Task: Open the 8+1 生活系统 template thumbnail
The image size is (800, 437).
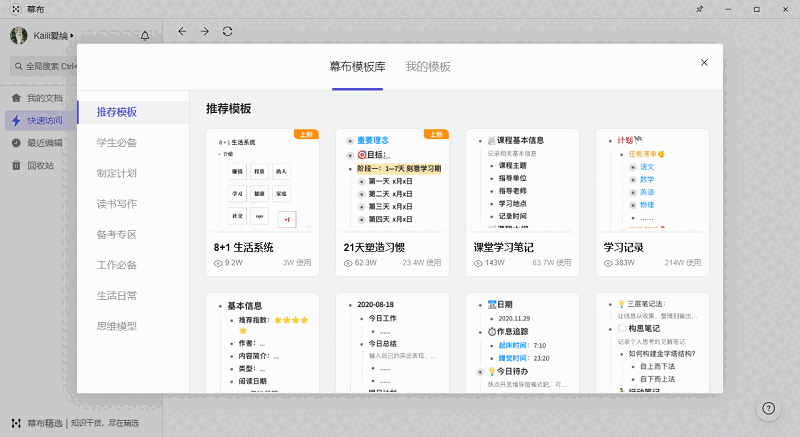Action: (x=262, y=181)
